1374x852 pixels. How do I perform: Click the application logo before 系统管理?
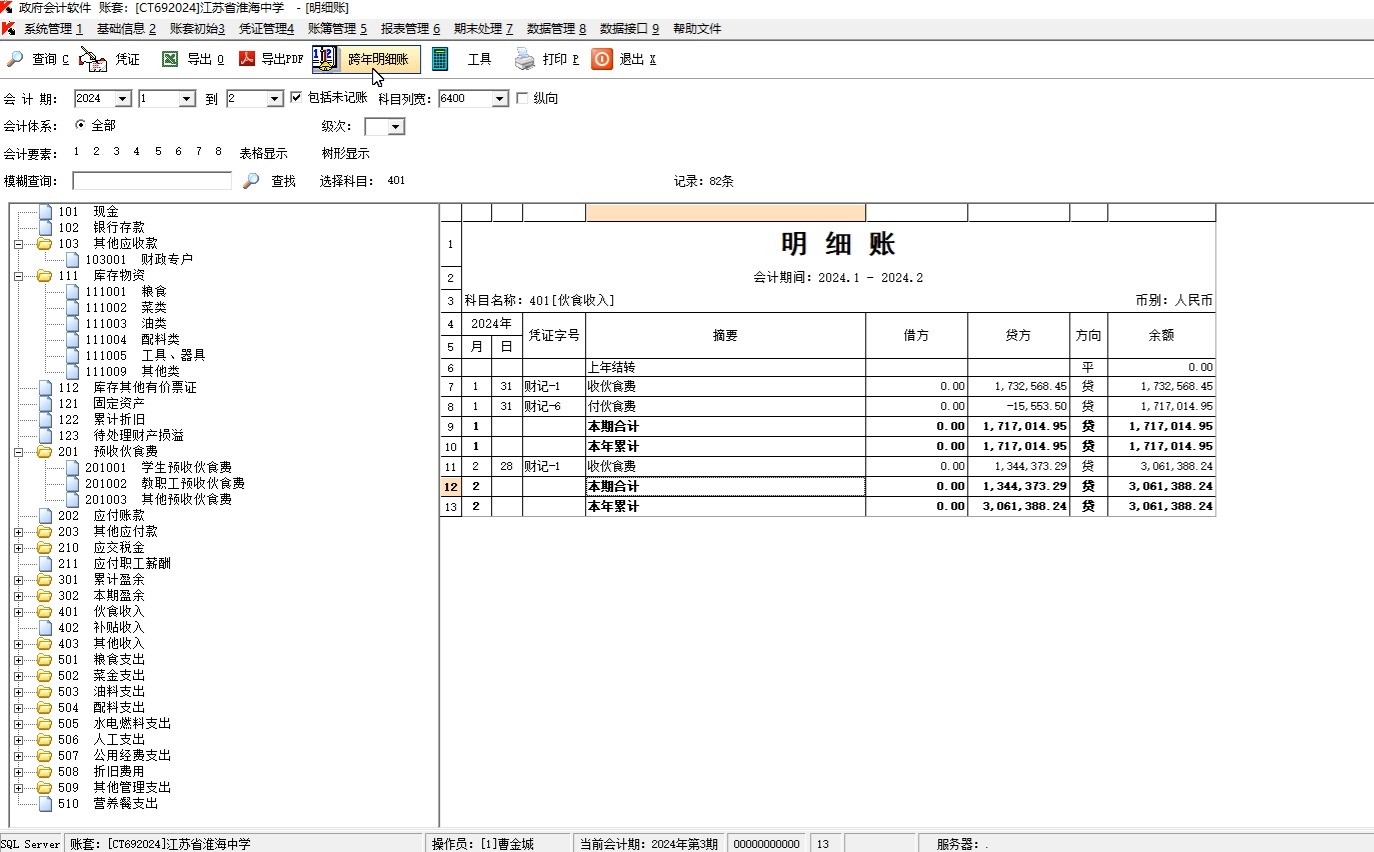click(8, 29)
